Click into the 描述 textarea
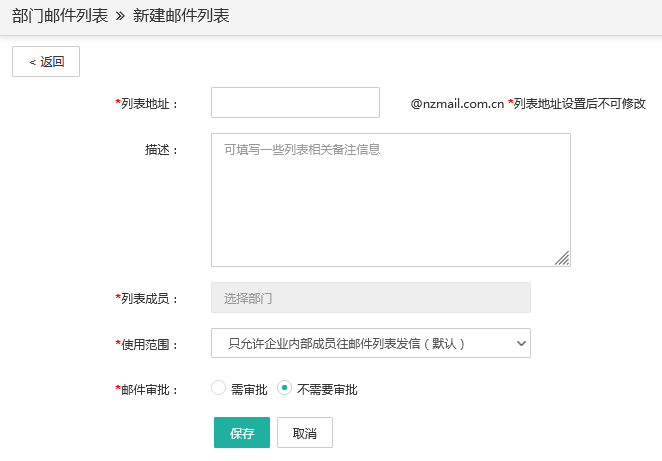Screen dimensions: 662x461 [391, 200]
